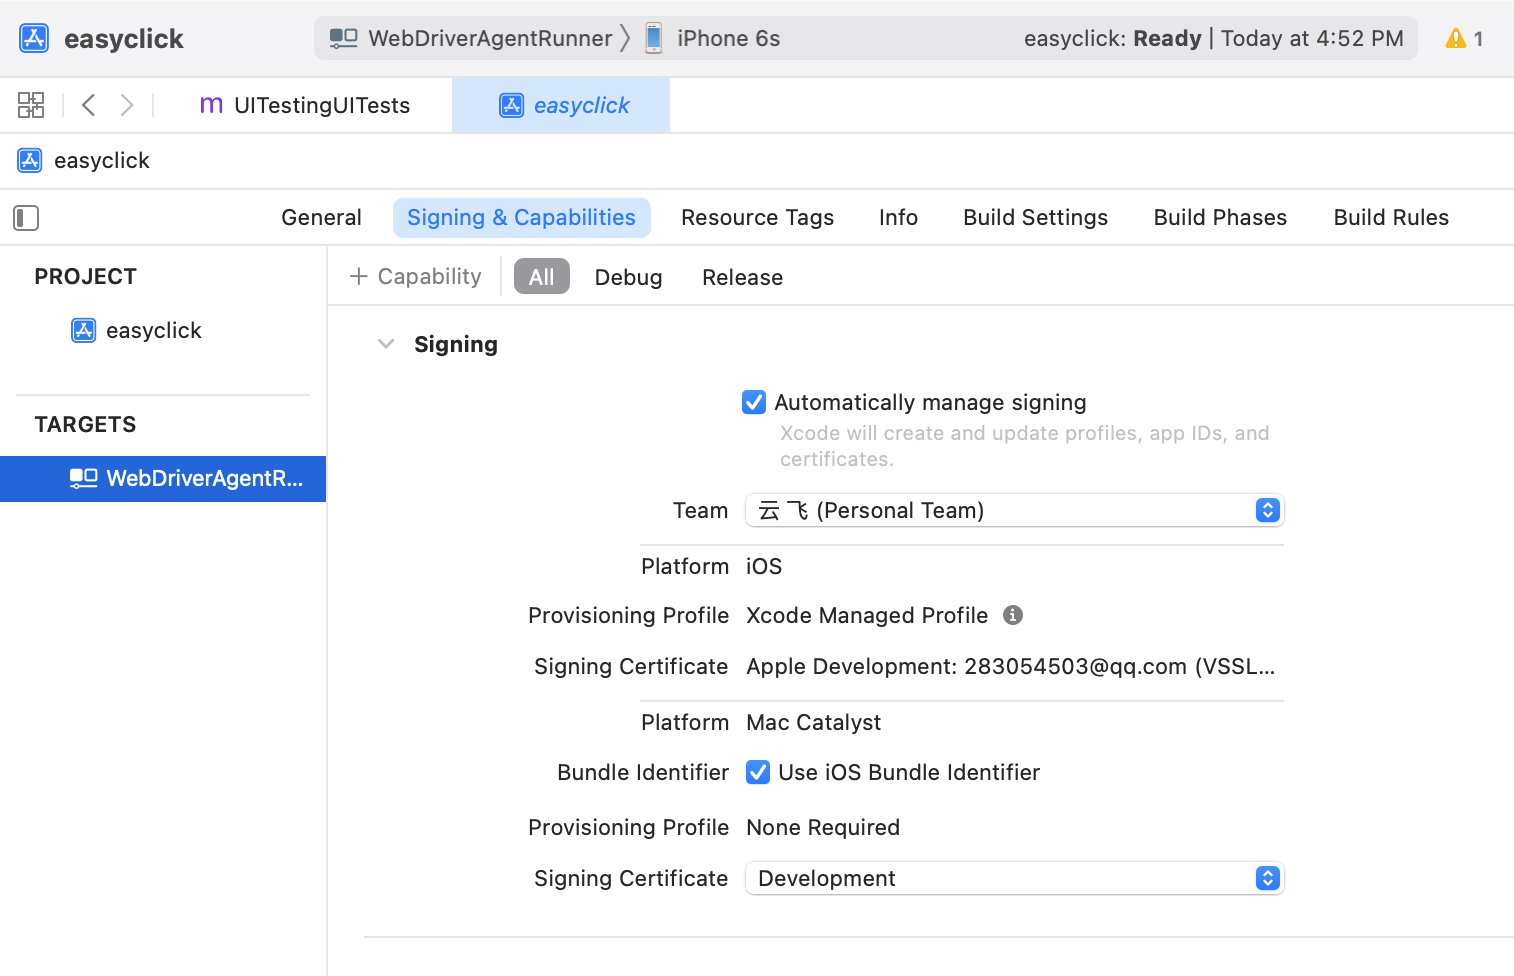Open Signing Certificate Development dropdown
Image resolution: width=1514 pixels, height=976 pixels.
(1014, 878)
